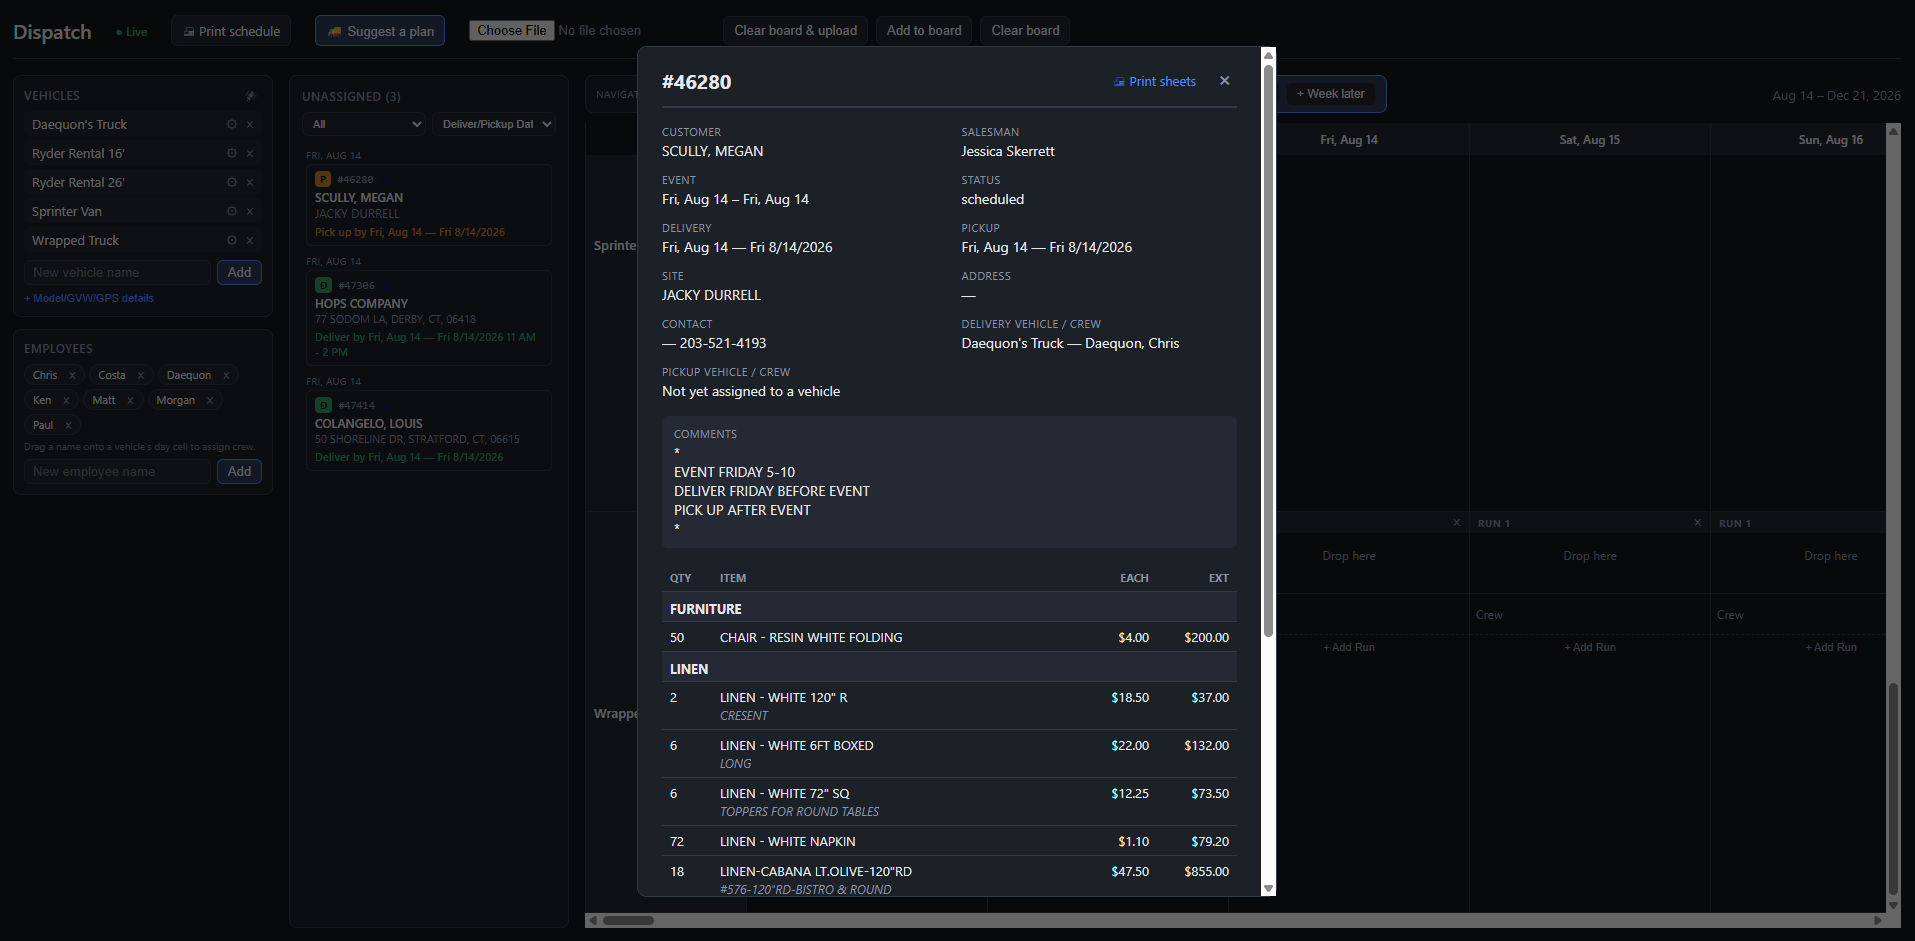The width and height of the screenshot is (1915, 941).
Task: Remove employee Paul chip
Action: pyautogui.click(x=68, y=426)
